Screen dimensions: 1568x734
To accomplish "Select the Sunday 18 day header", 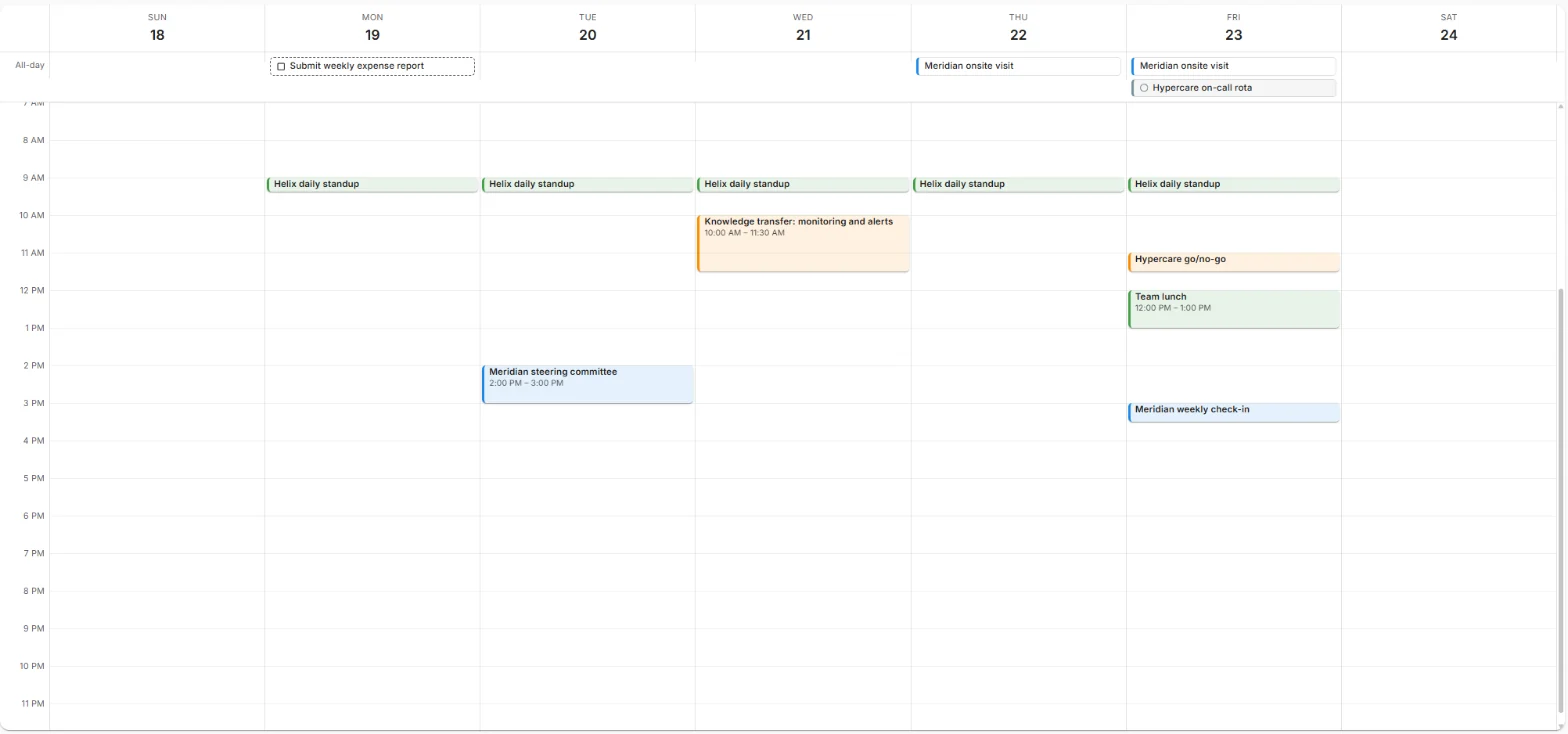I will [157, 27].
